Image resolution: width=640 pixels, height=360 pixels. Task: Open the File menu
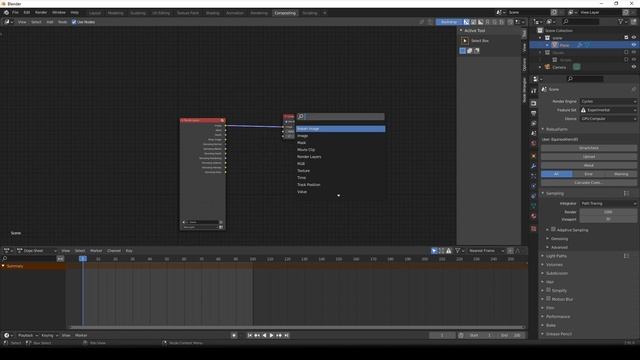[15, 13]
